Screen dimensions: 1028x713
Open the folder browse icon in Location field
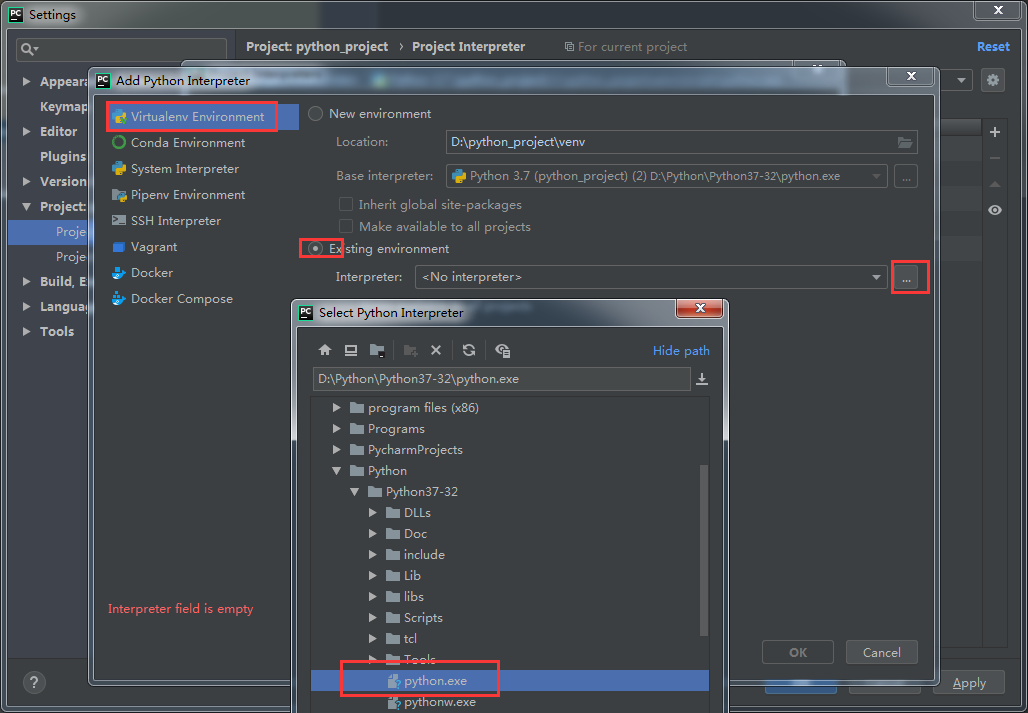(x=905, y=142)
